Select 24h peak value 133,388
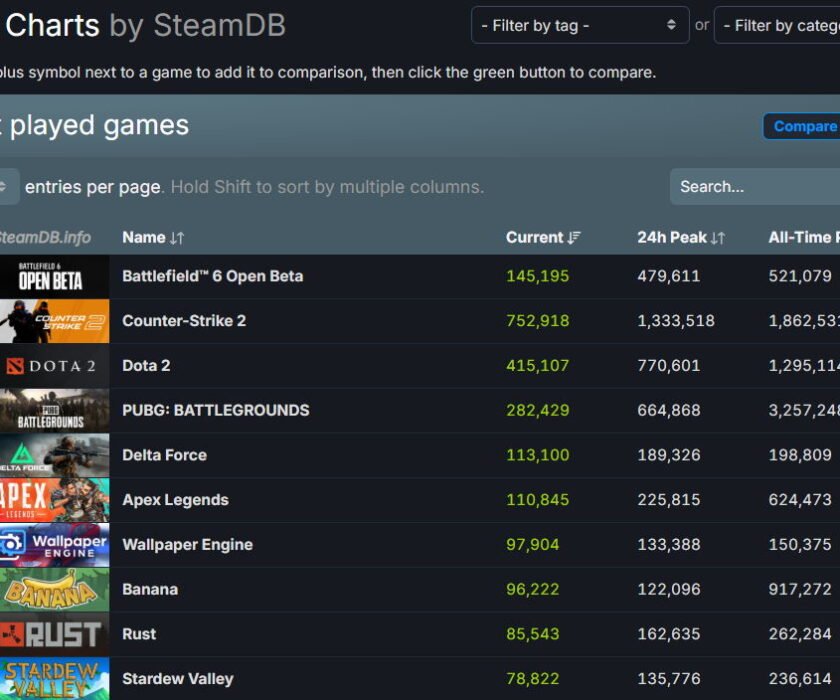Image resolution: width=840 pixels, height=700 pixels. [x=669, y=544]
